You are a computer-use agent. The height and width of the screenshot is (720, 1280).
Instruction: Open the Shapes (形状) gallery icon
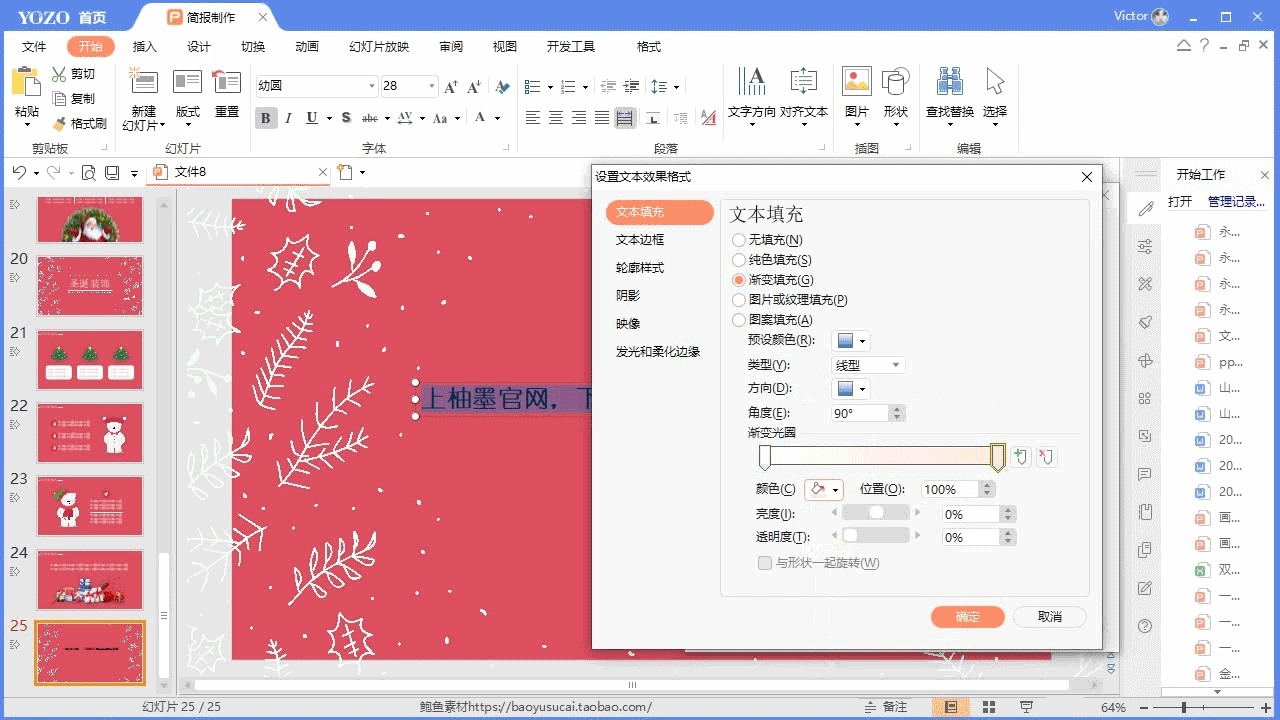tap(895, 83)
